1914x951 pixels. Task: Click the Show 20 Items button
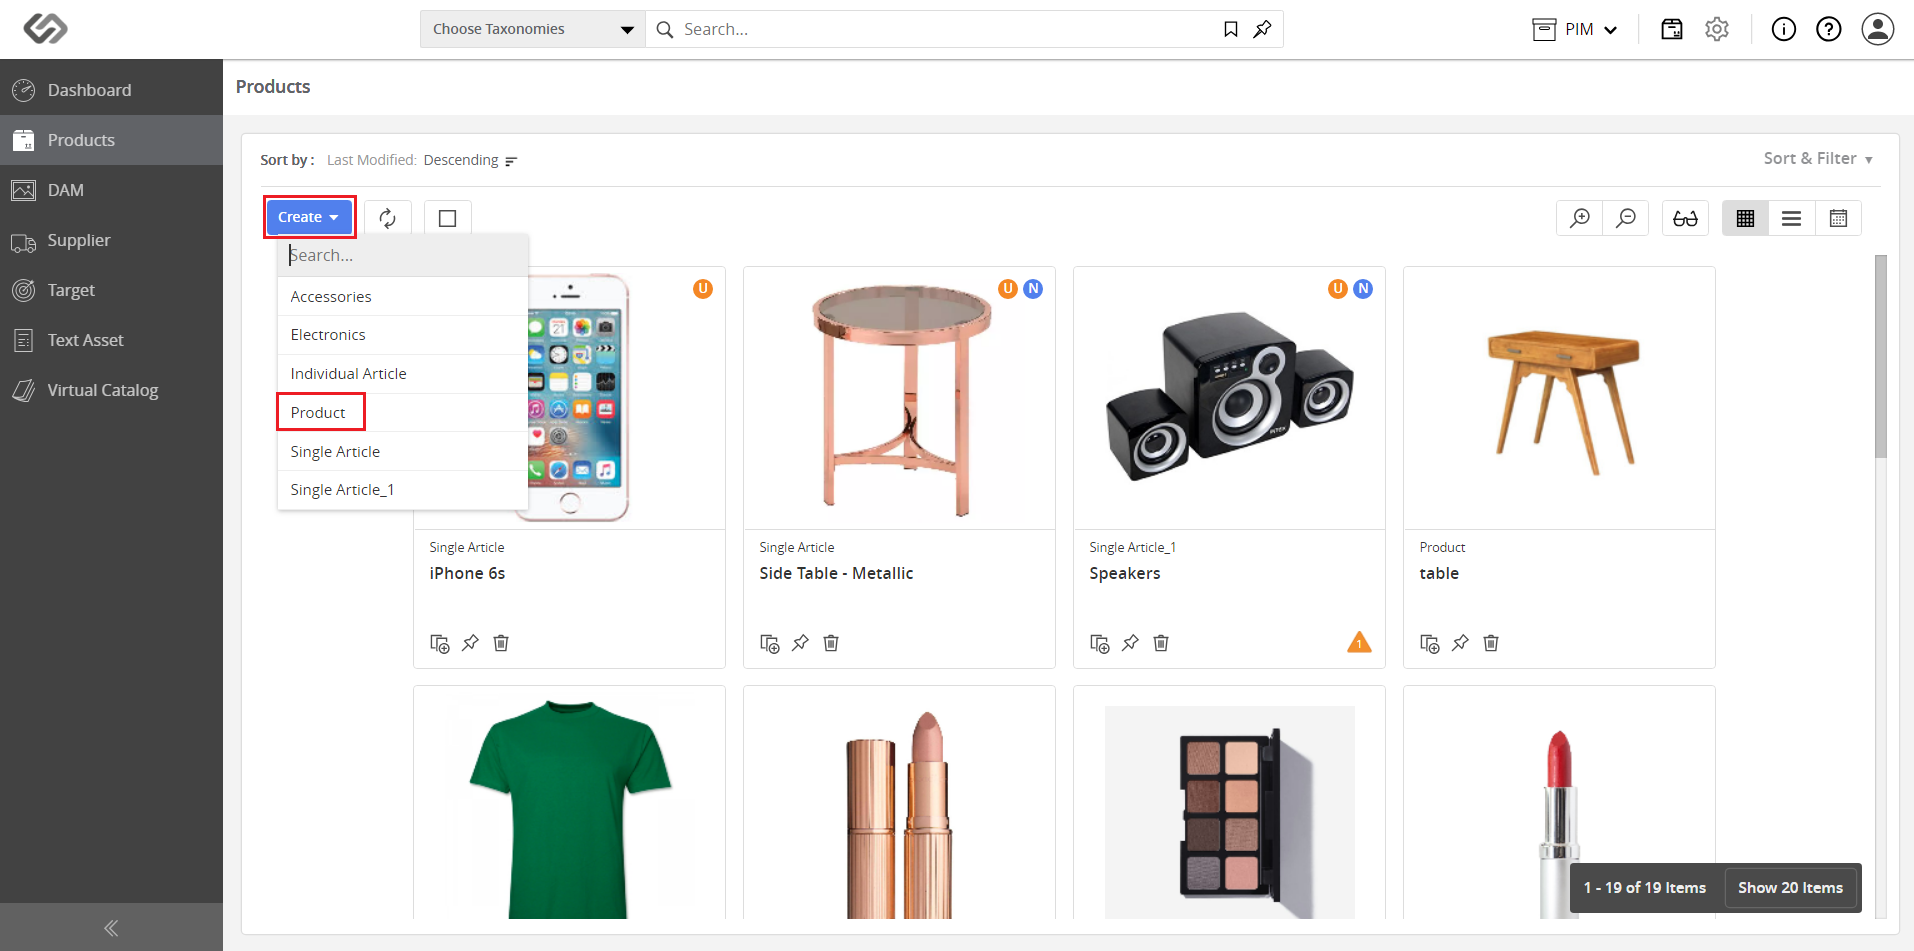1790,888
